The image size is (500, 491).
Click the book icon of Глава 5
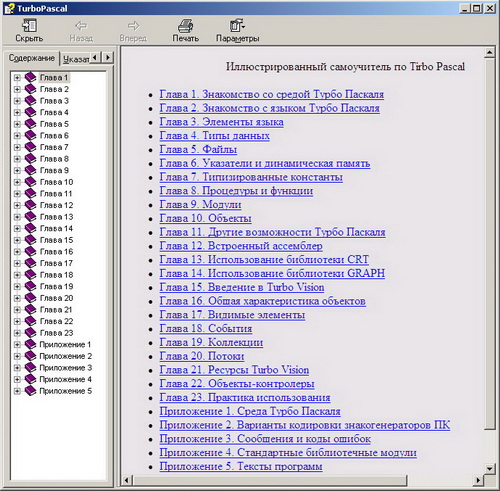[x=30, y=124]
